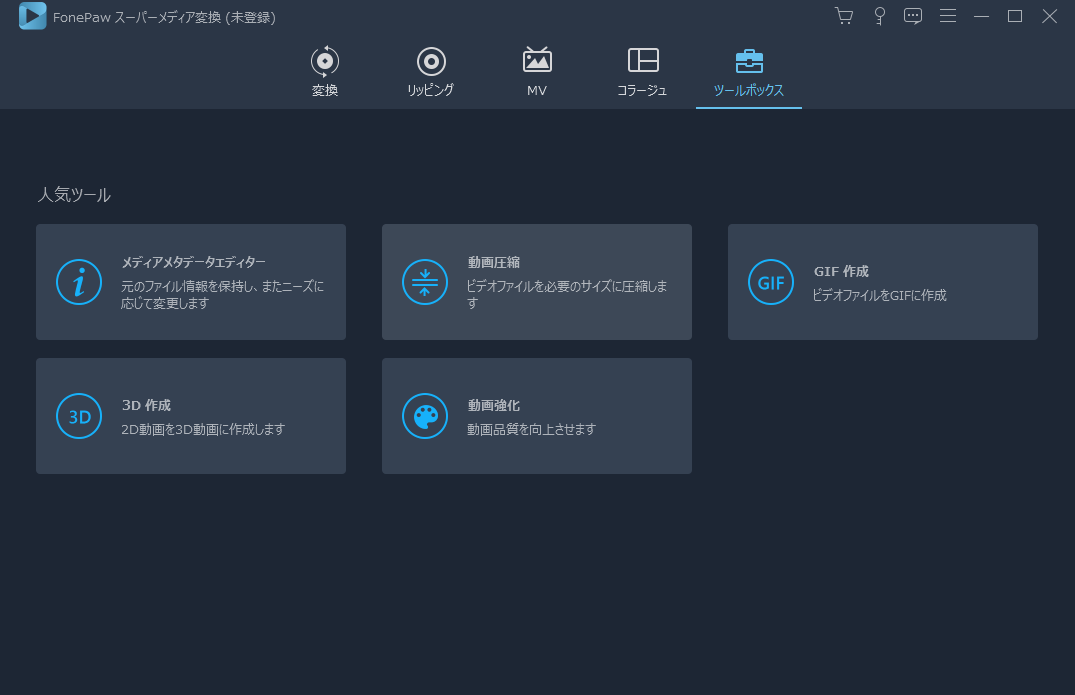This screenshot has height=695, width=1075.
Task: Click the リッピング disc icon
Action: 431,61
